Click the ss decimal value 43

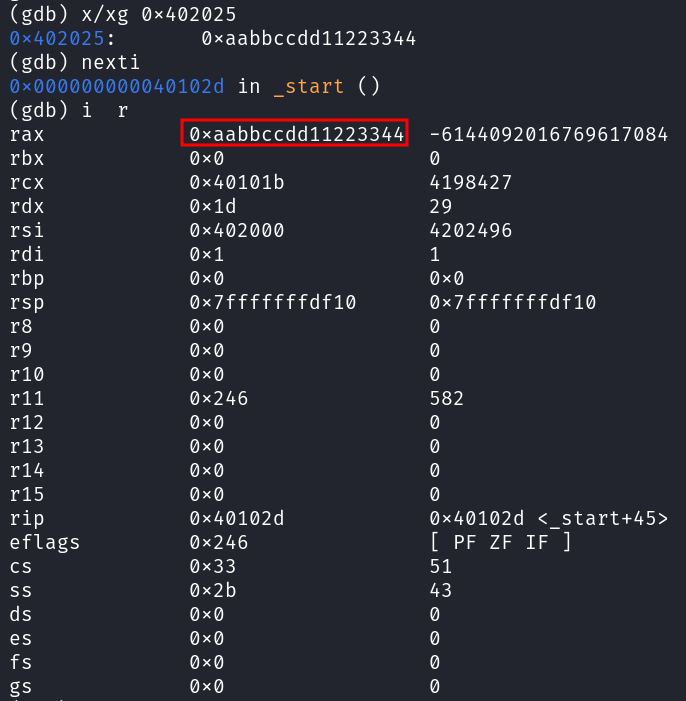(x=440, y=590)
